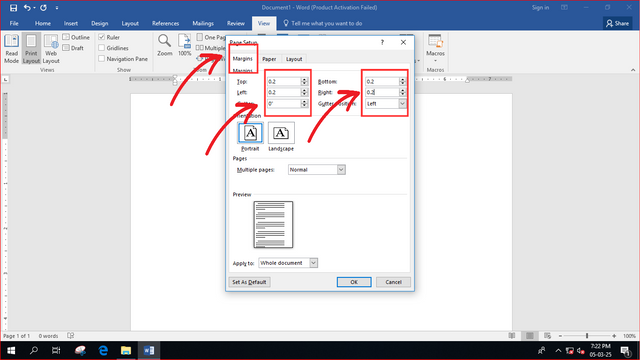Launch Microsoft Edge from taskbar

coord(103,350)
